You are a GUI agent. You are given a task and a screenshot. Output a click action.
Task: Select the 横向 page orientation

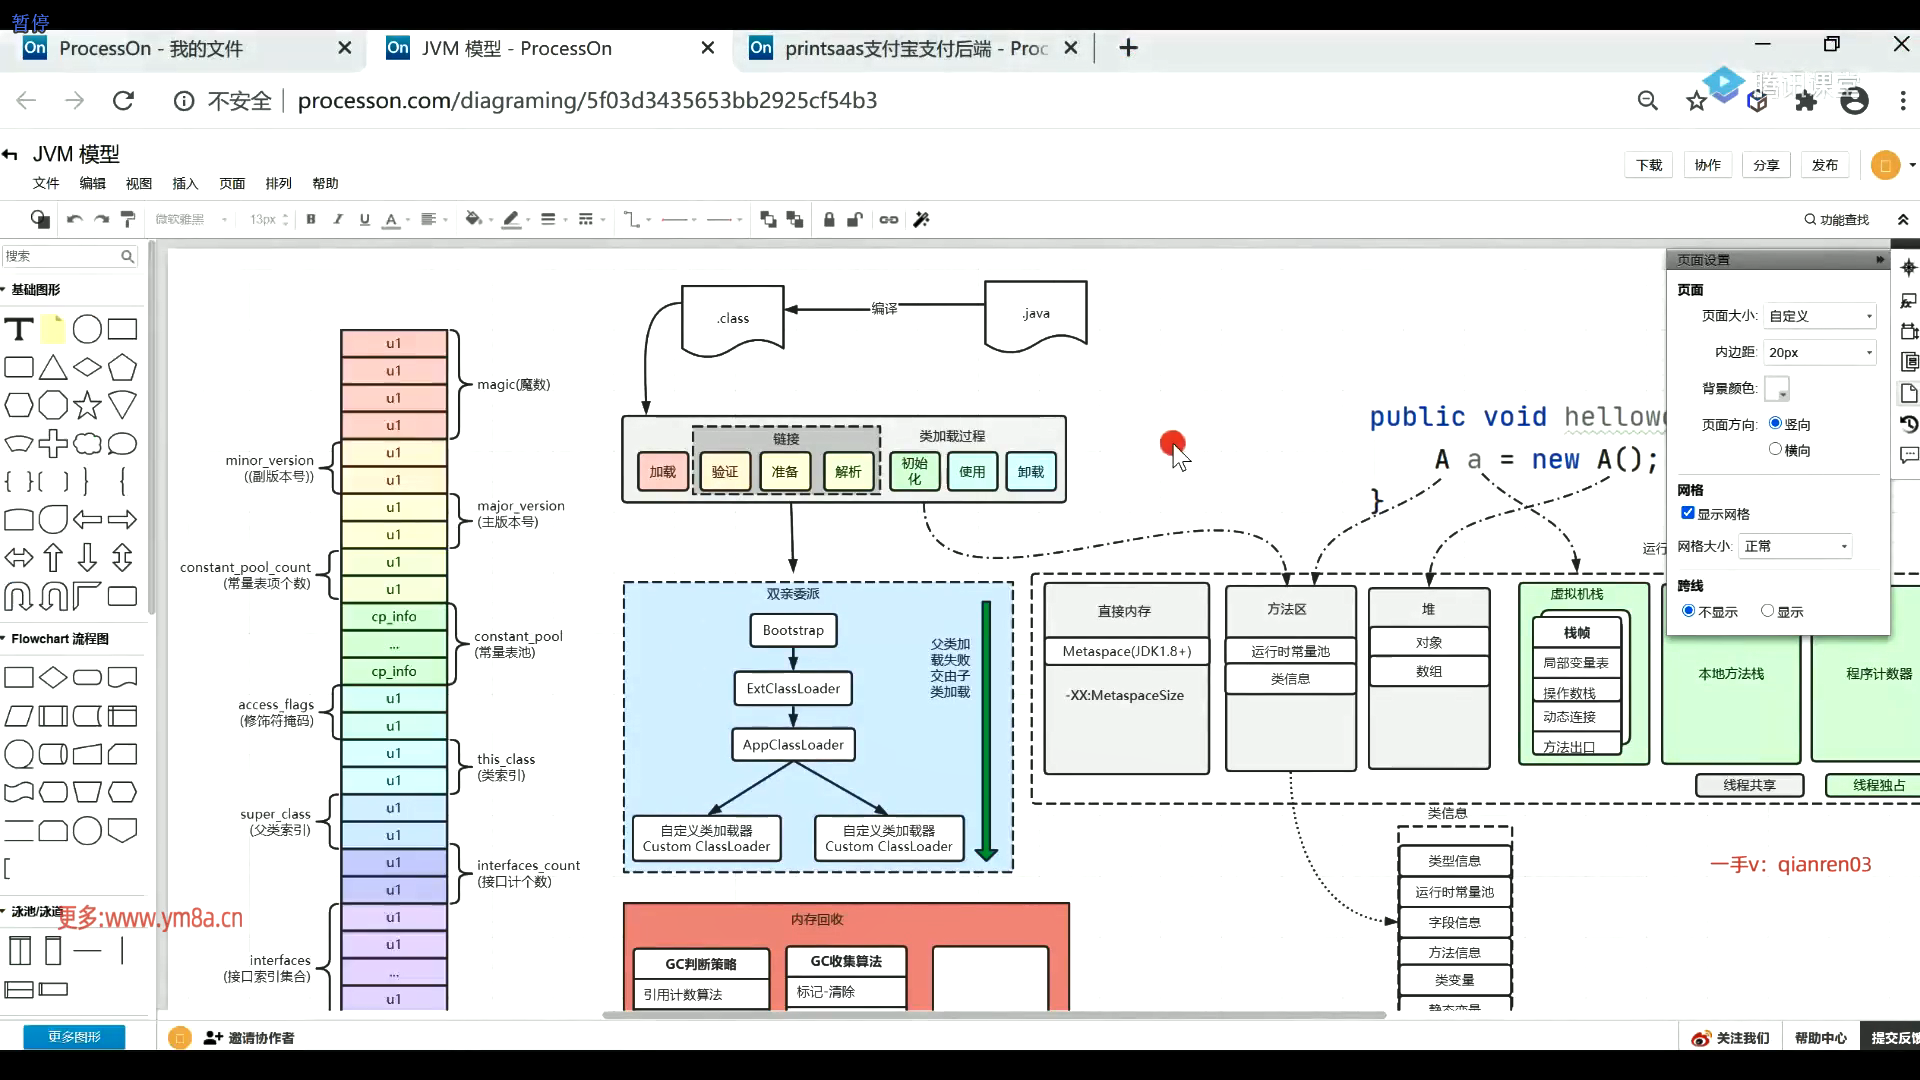(x=1776, y=450)
